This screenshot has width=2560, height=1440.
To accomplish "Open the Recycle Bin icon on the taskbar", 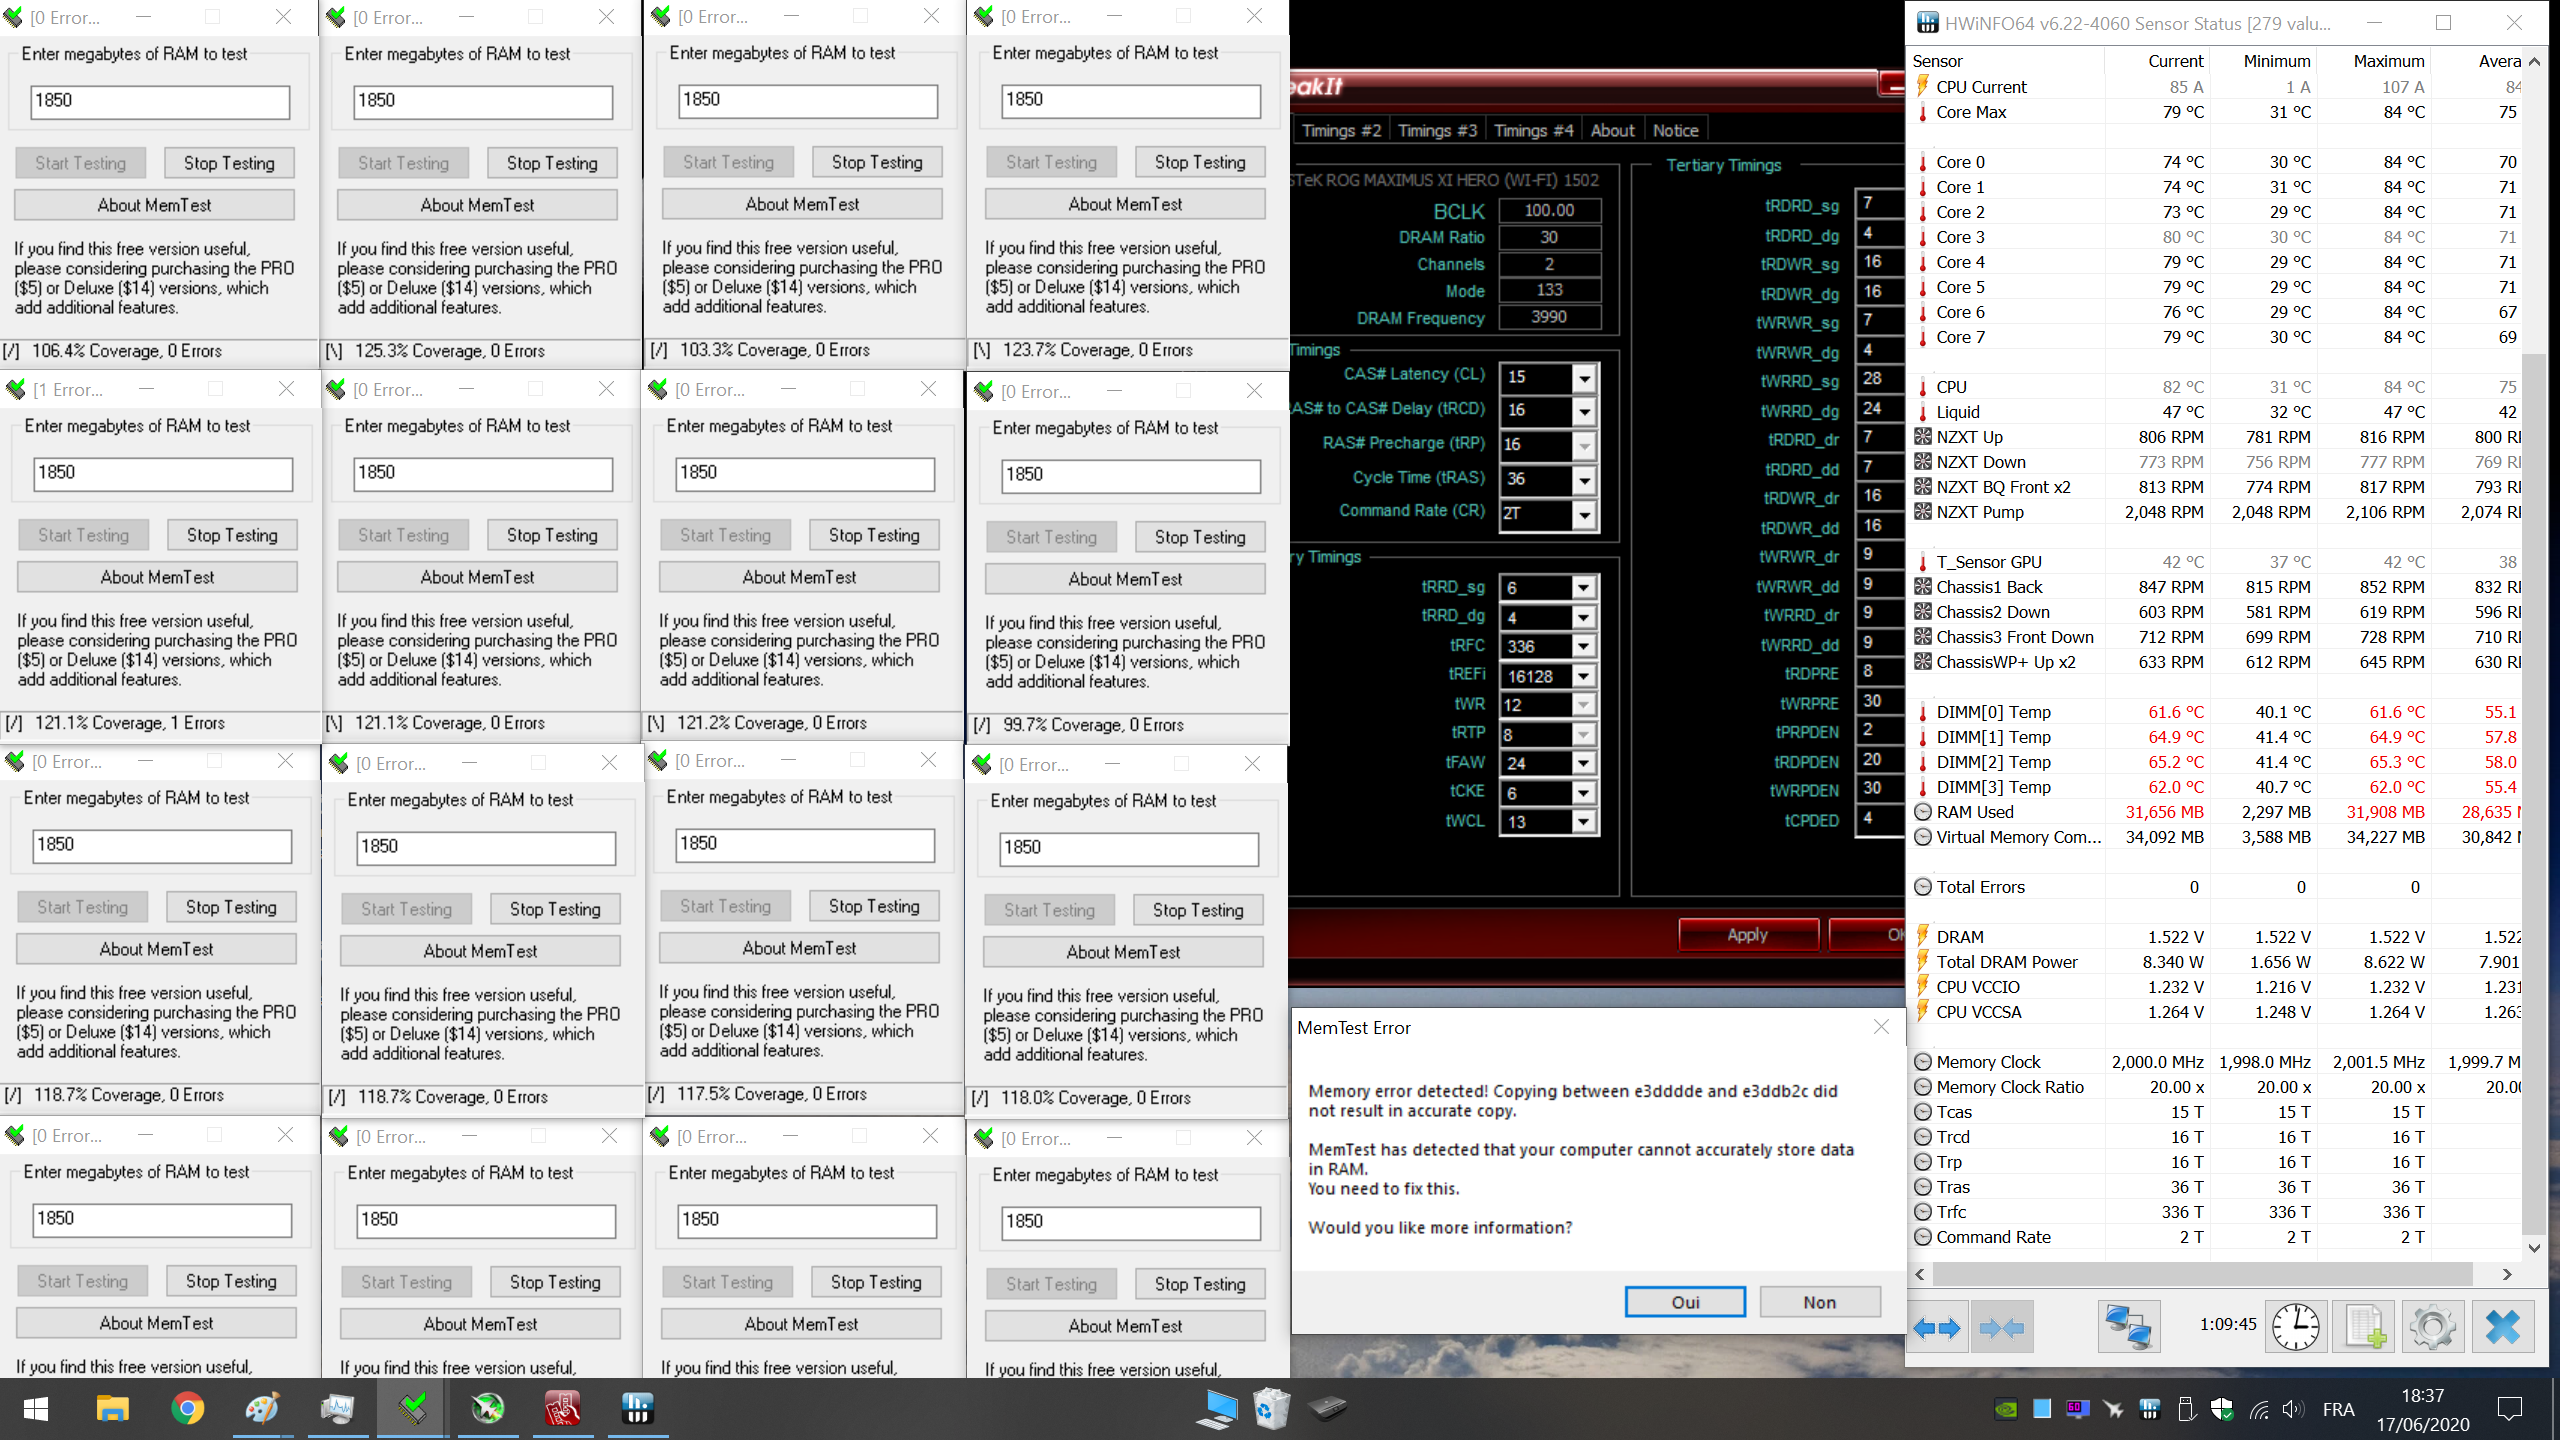I will click(1272, 1409).
